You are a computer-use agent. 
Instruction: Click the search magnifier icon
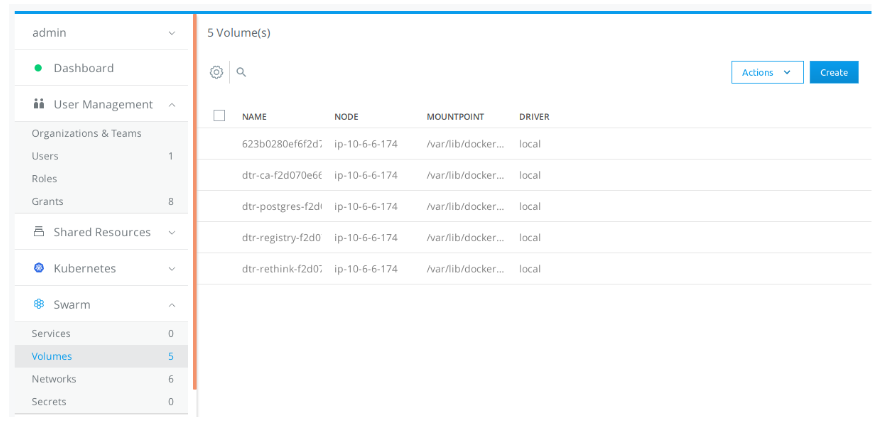[241, 72]
